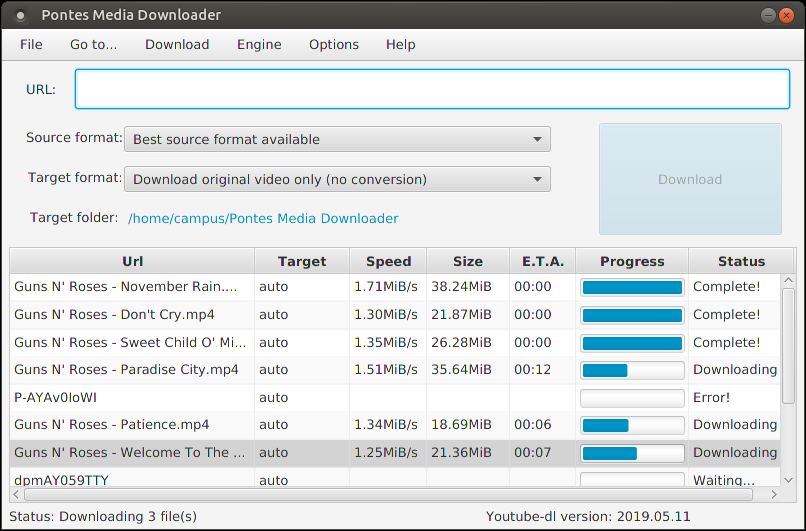Viewport: 806px width, 531px height.
Task: Select the failed P-AYAv0IoWI entry
Action: point(126,397)
